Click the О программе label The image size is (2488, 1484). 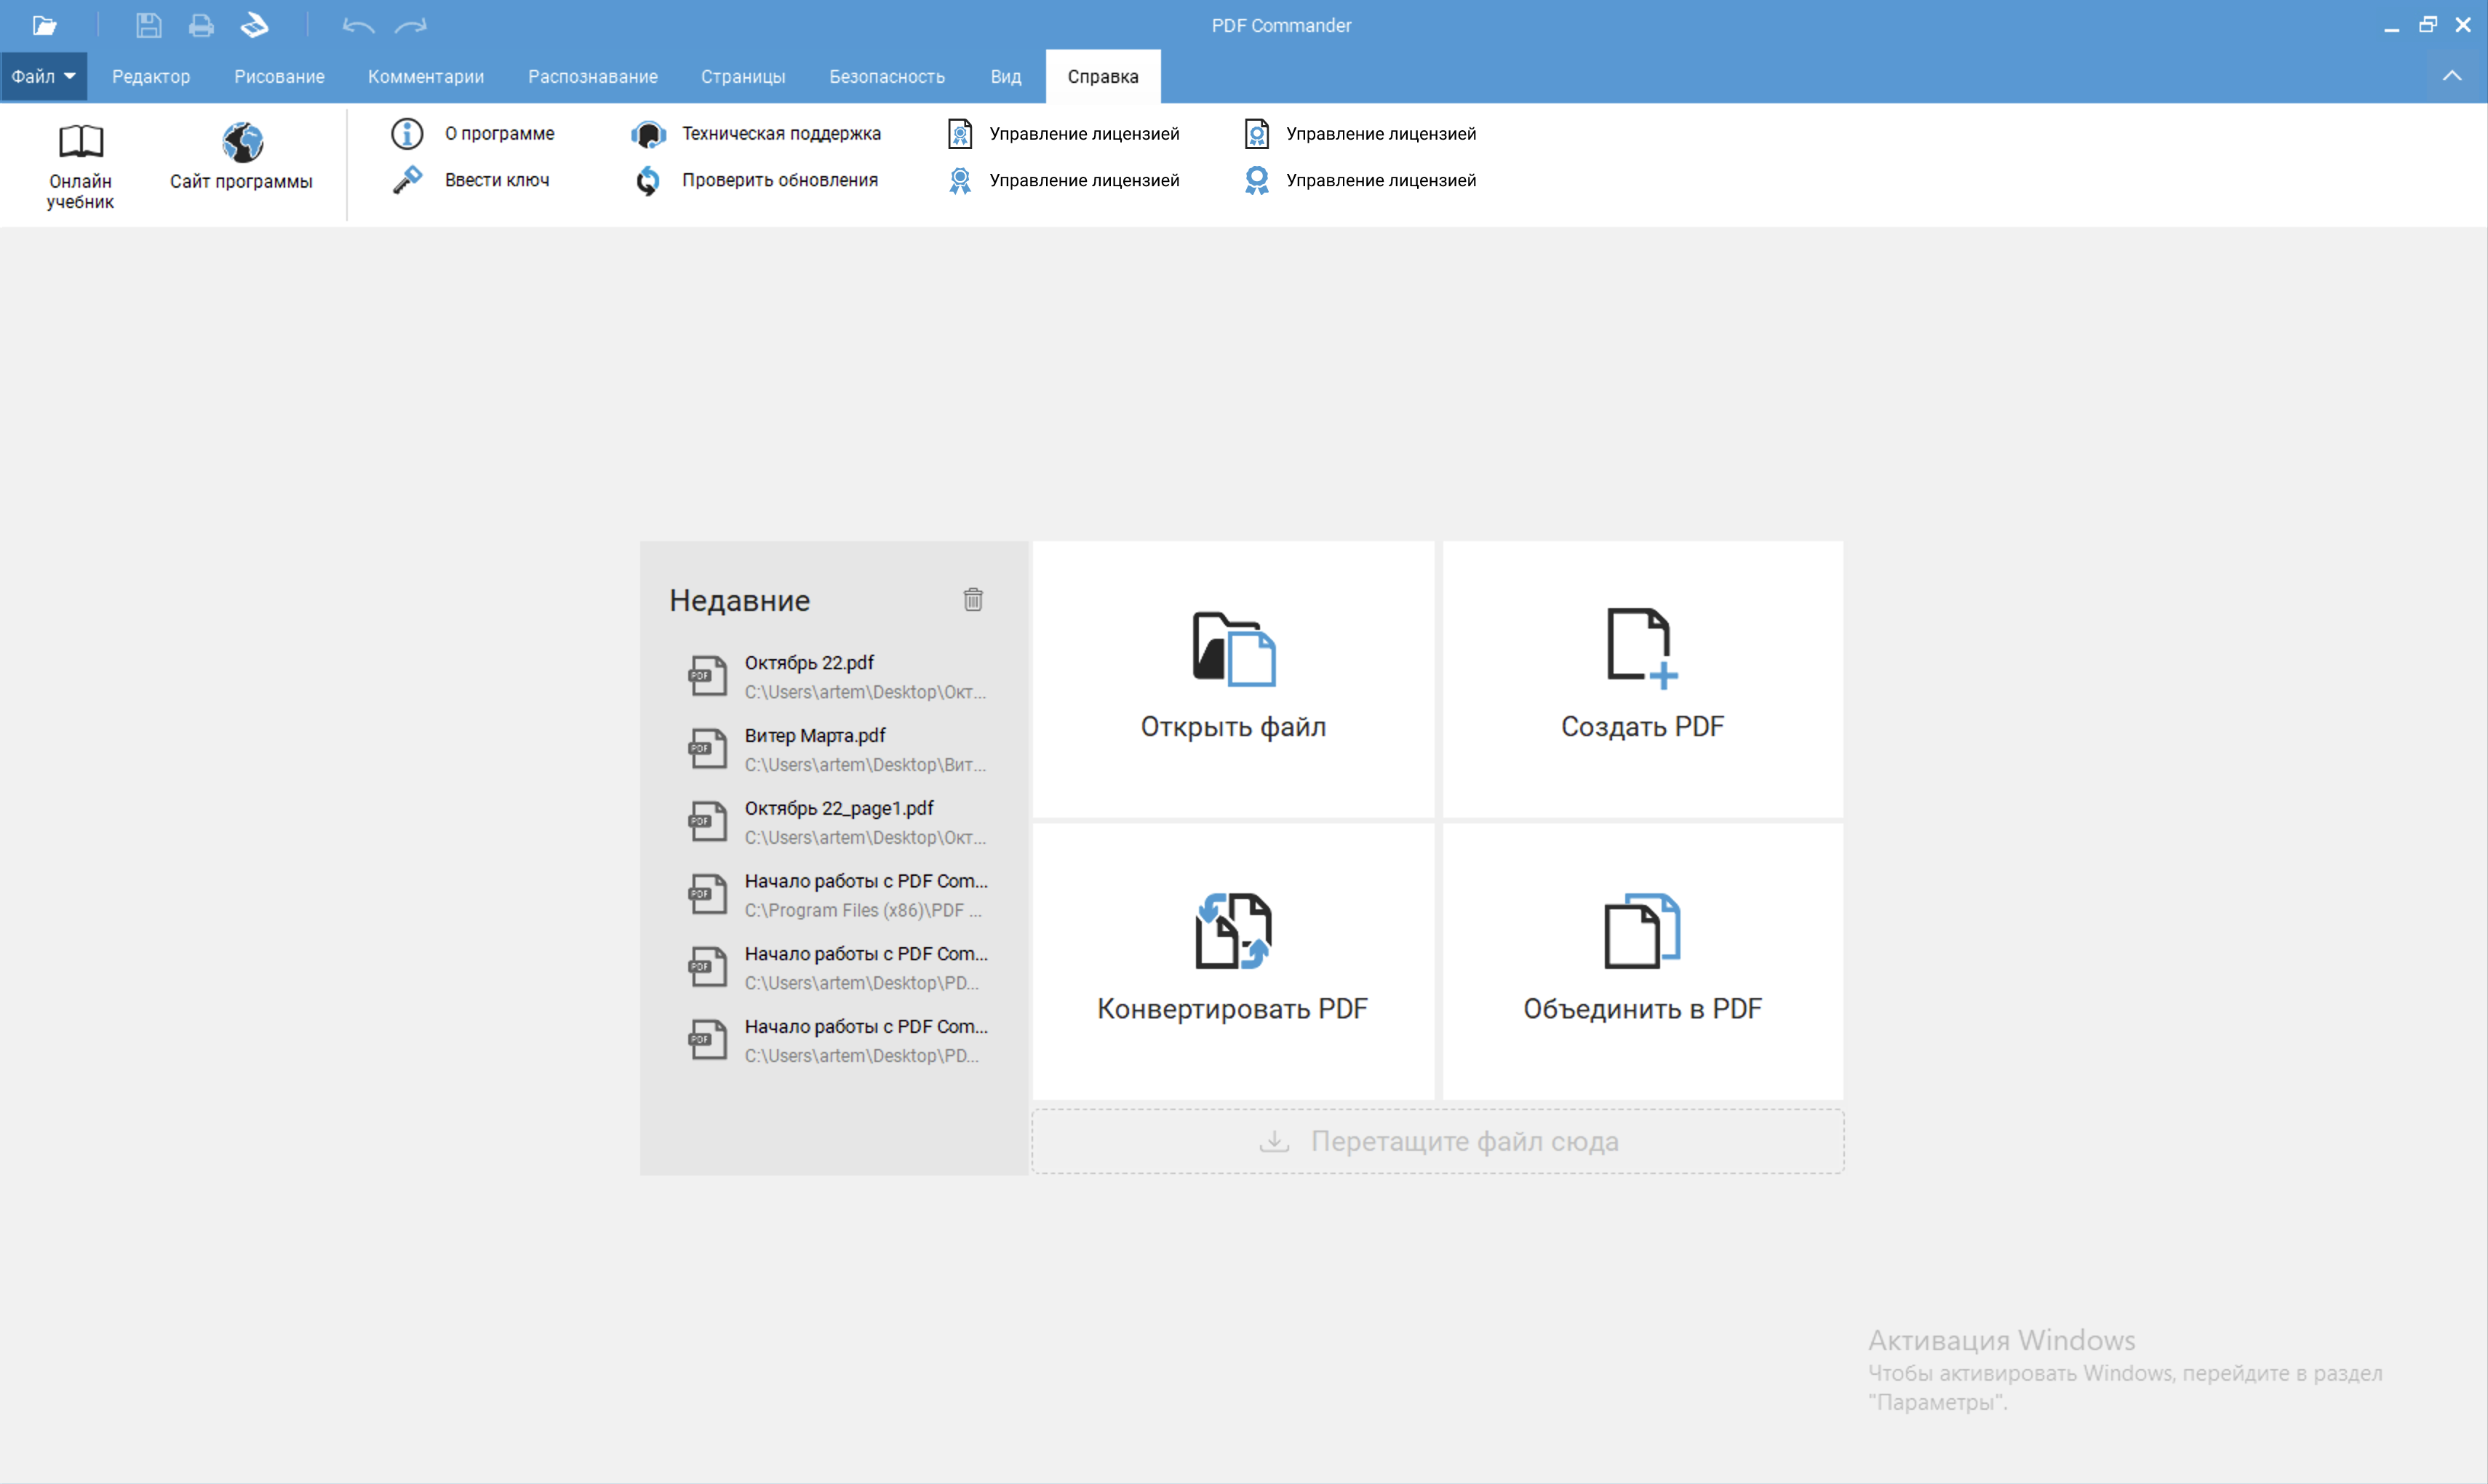coord(499,133)
